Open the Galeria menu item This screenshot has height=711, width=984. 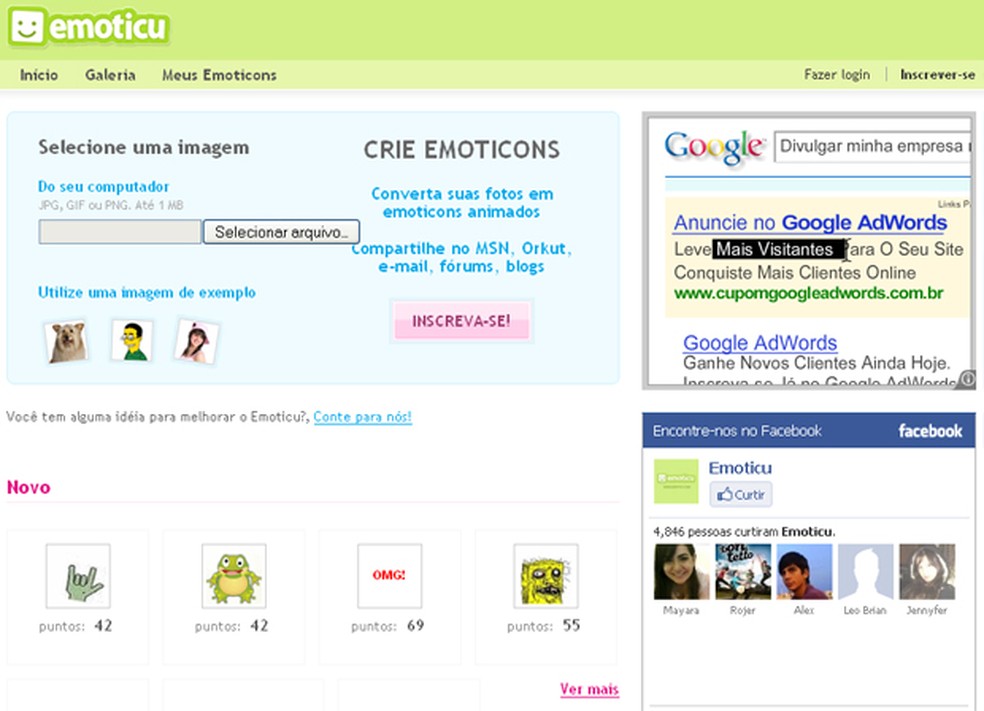[110, 75]
